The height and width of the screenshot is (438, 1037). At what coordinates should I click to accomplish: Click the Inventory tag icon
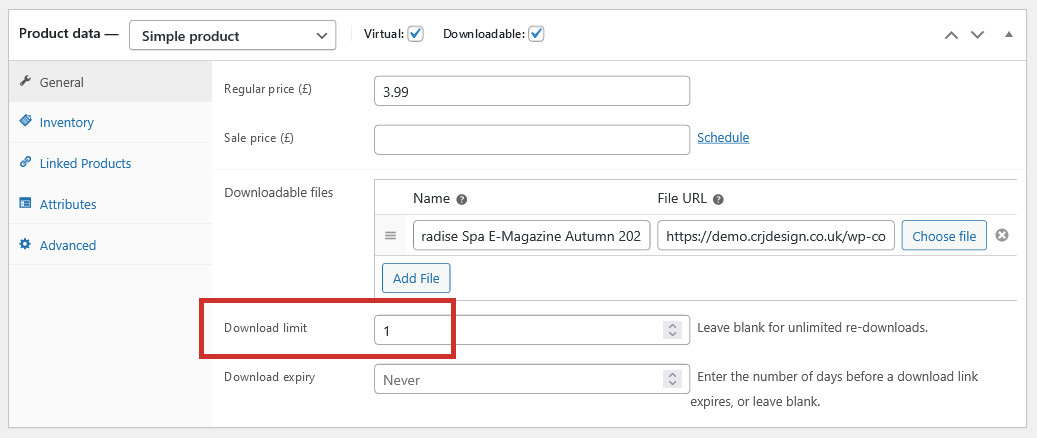coord(25,121)
